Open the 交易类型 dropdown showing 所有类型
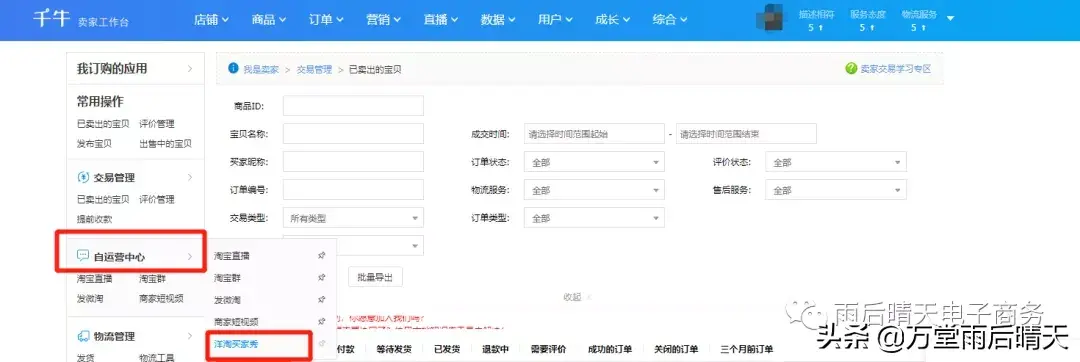1080x362 pixels. coord(353,218)
